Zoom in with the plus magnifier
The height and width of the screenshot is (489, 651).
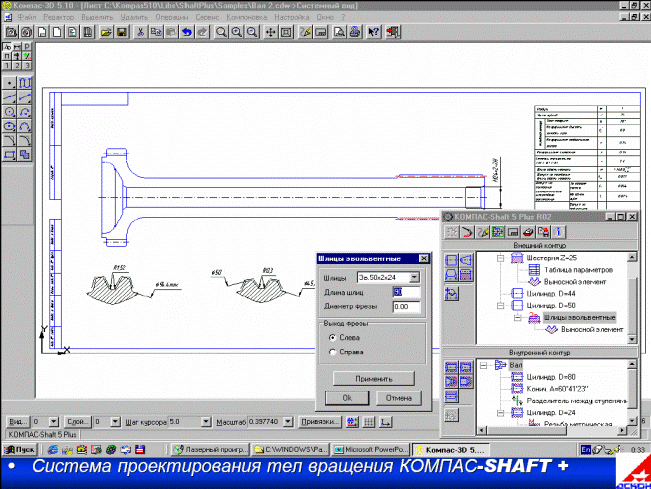237,32
